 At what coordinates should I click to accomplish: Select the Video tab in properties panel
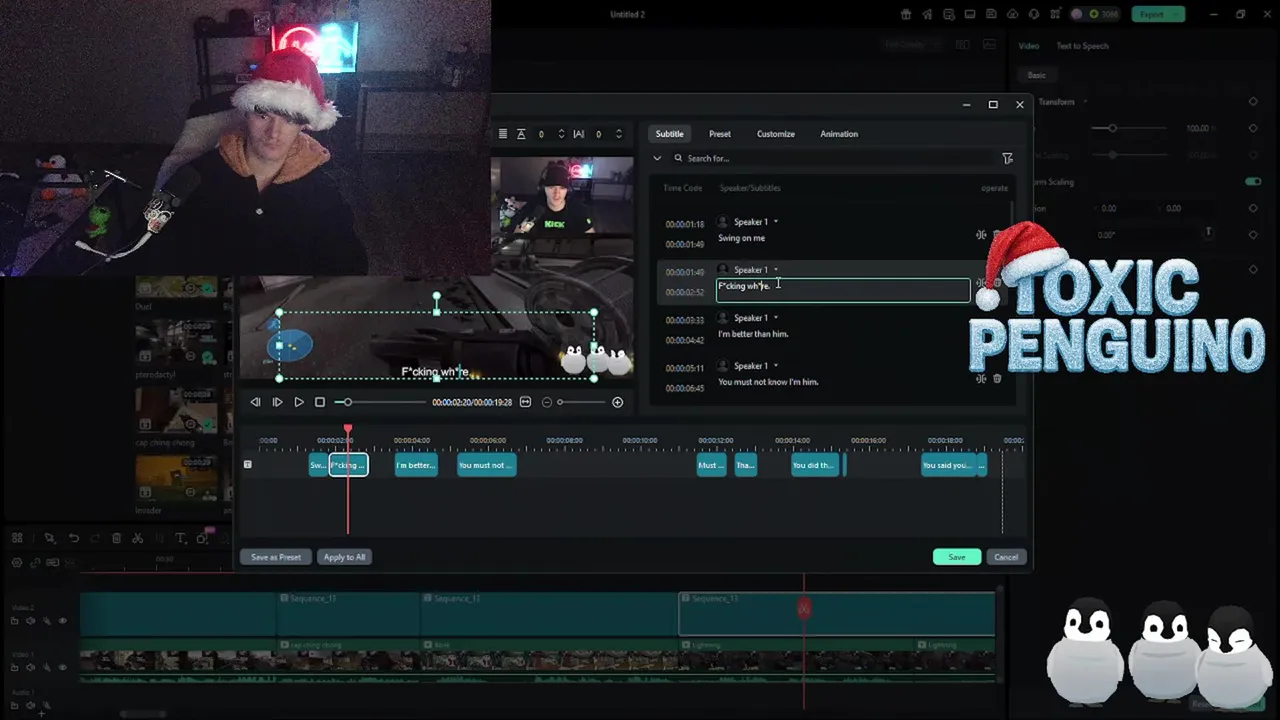point(1029,46)
